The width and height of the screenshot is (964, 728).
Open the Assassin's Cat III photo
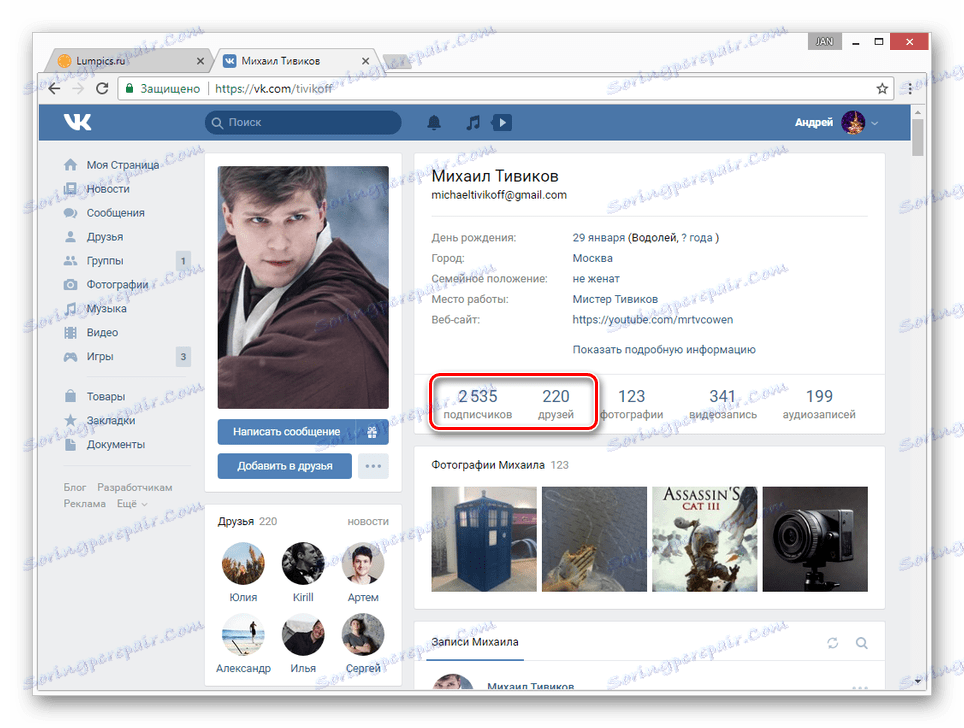point(705,539)
